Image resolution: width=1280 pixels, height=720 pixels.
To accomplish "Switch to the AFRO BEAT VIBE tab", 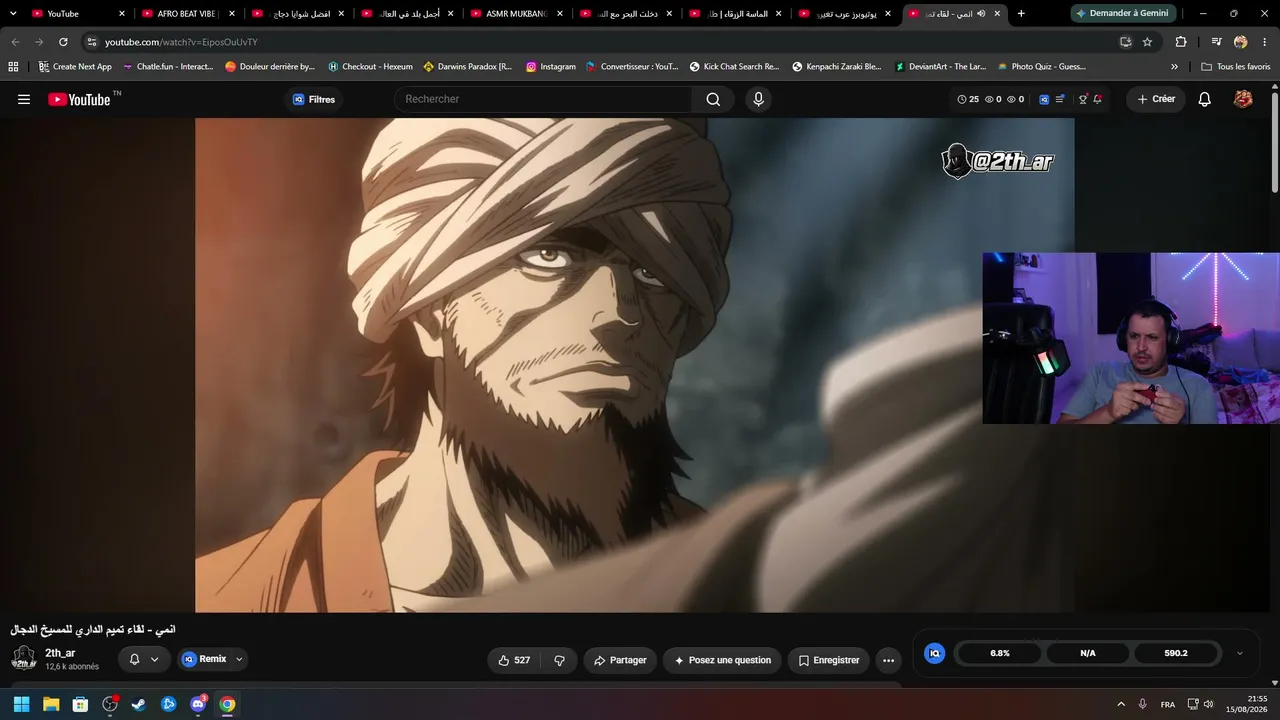I will point(186,14).
